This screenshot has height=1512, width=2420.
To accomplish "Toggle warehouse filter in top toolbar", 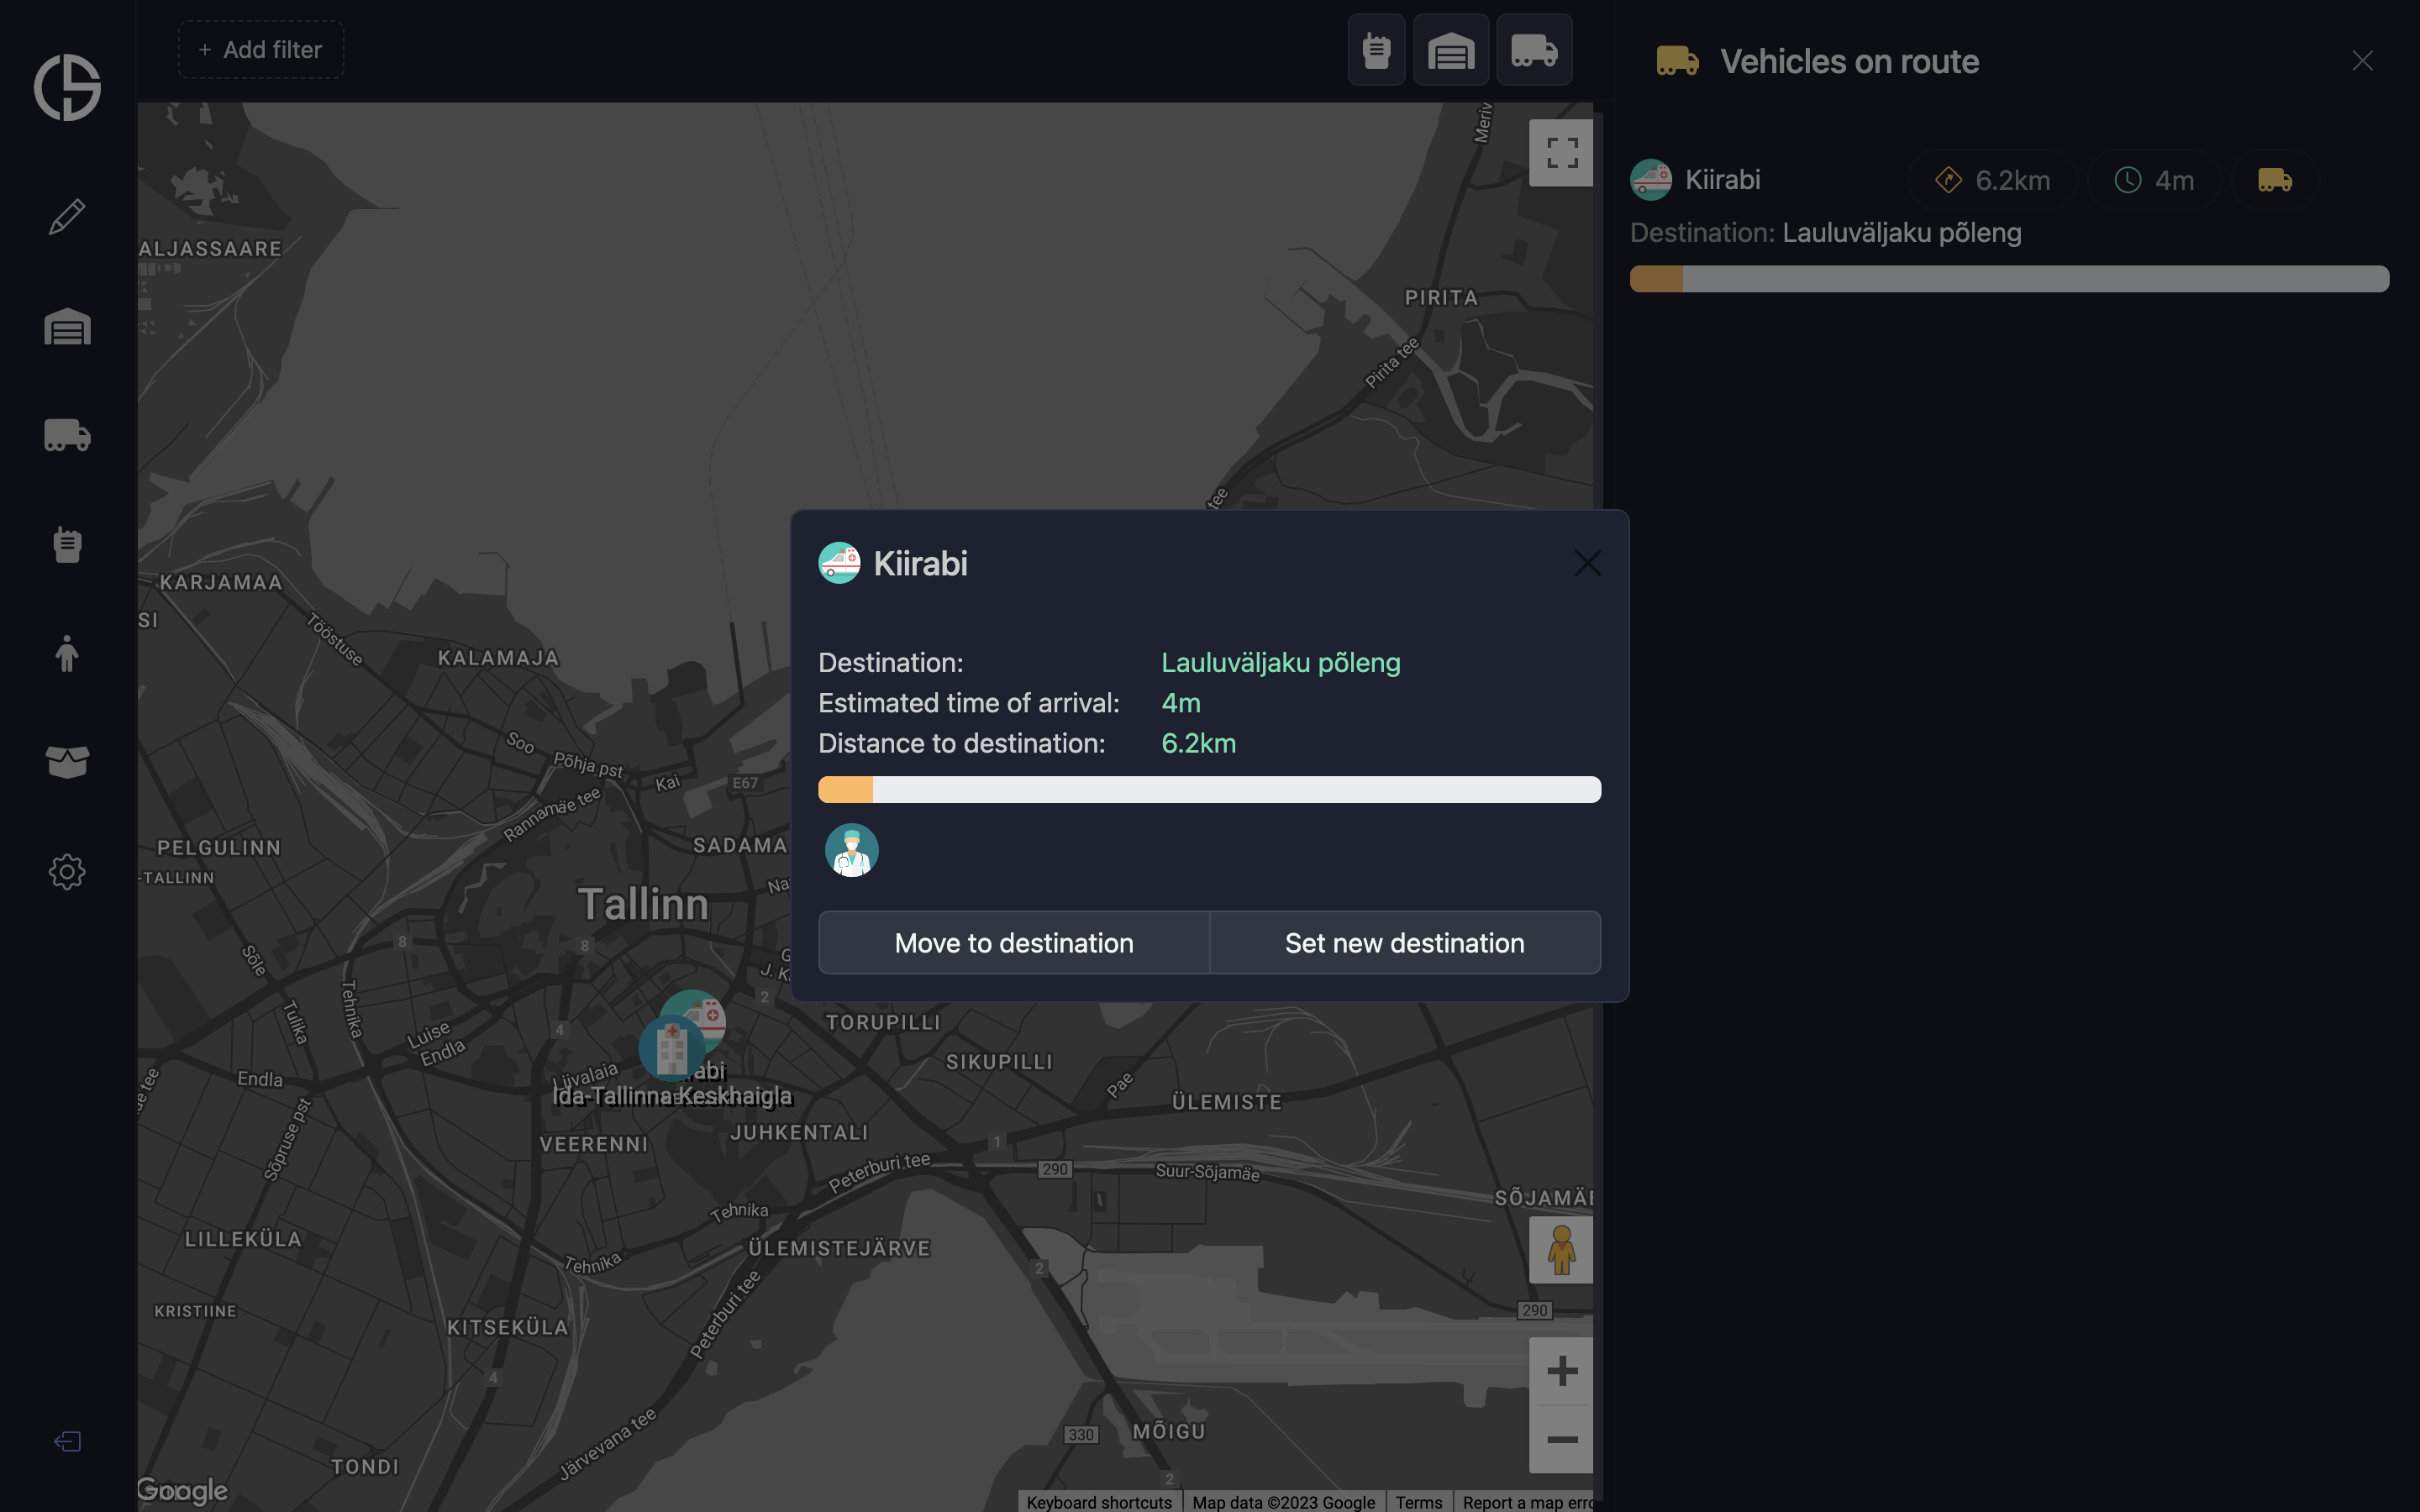I will 1451,50.
